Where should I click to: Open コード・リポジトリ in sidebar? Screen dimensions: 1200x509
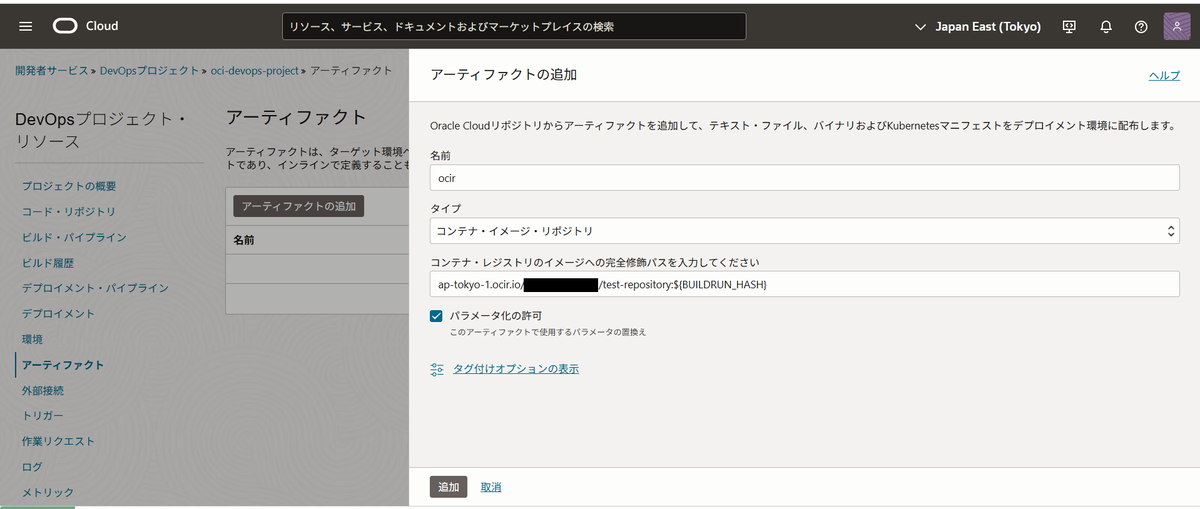[x=69, y=212]
